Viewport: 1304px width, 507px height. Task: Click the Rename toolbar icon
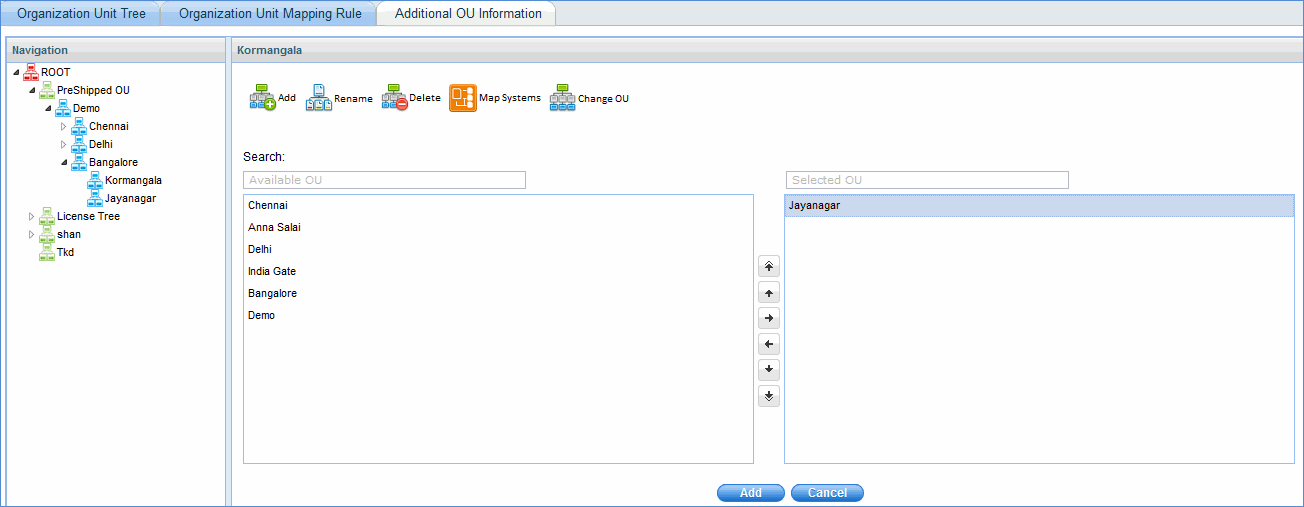click(x=319, y=98)
